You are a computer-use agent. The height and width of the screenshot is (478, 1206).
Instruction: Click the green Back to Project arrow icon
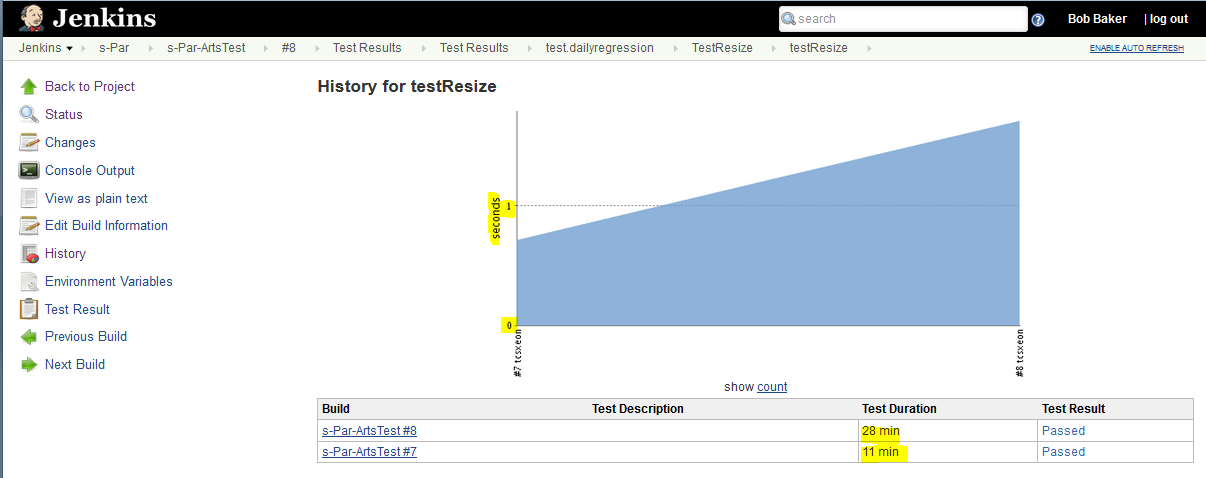click(x=29, y=87)
